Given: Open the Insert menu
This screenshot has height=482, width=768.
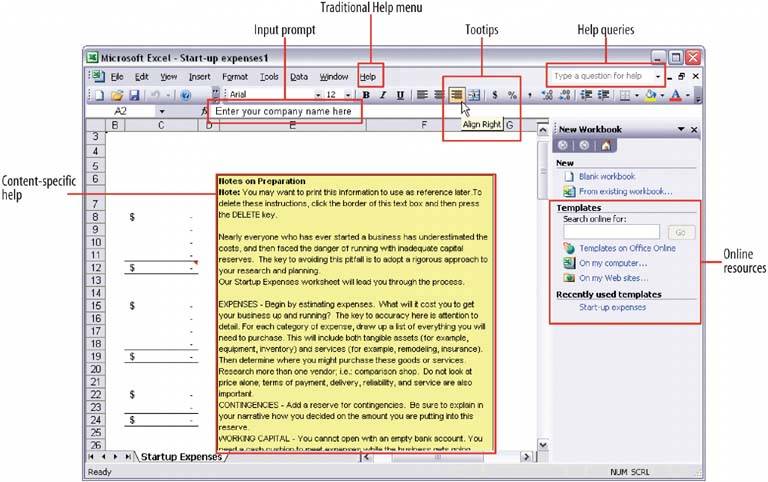Looking at the screenshot, I should pyautogui.click(x=199, y=77).
